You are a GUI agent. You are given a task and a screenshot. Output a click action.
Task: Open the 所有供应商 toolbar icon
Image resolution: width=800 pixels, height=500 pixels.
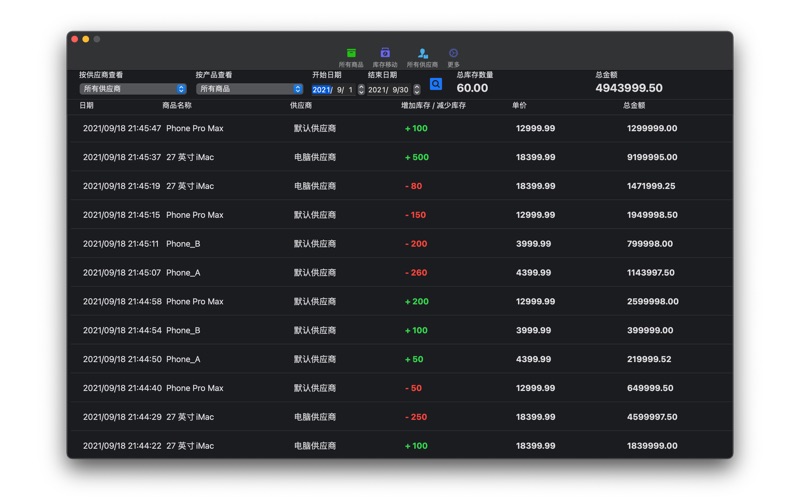coord(422,56)
